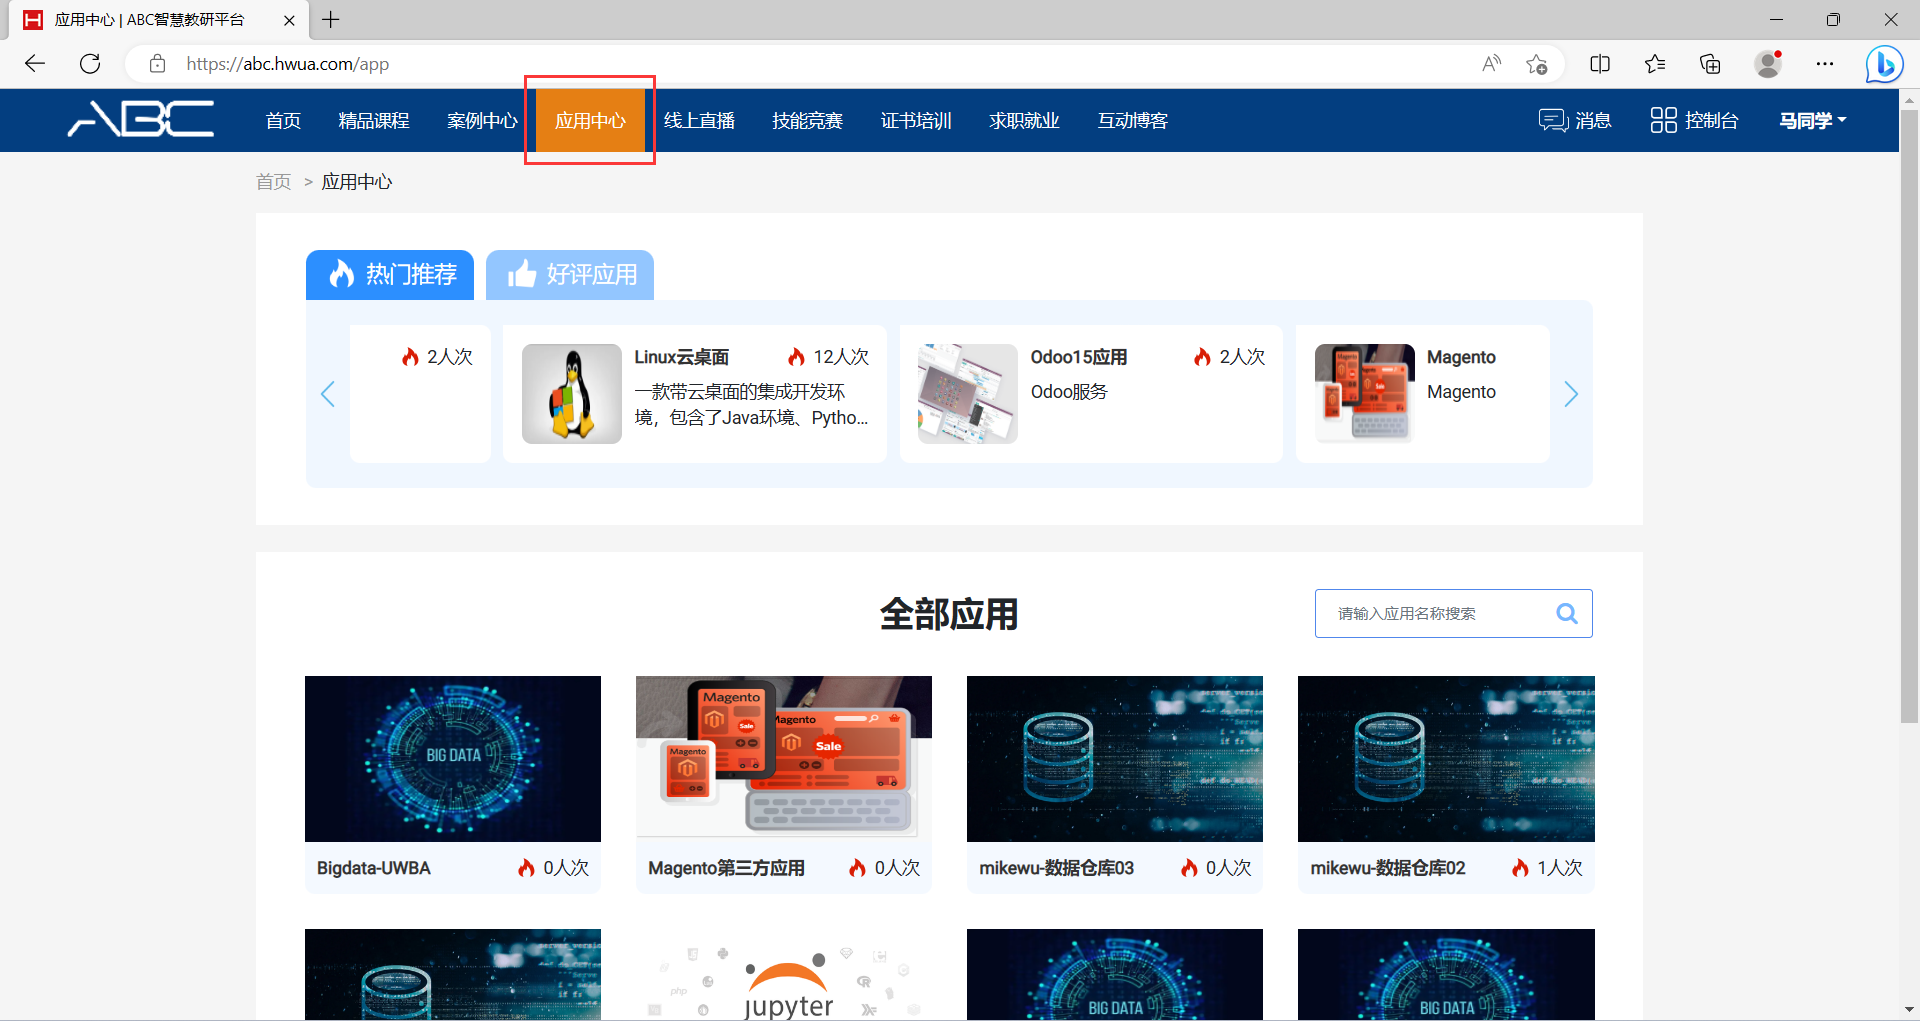
Task: Click Magento carousel title
Action: 1461,357
